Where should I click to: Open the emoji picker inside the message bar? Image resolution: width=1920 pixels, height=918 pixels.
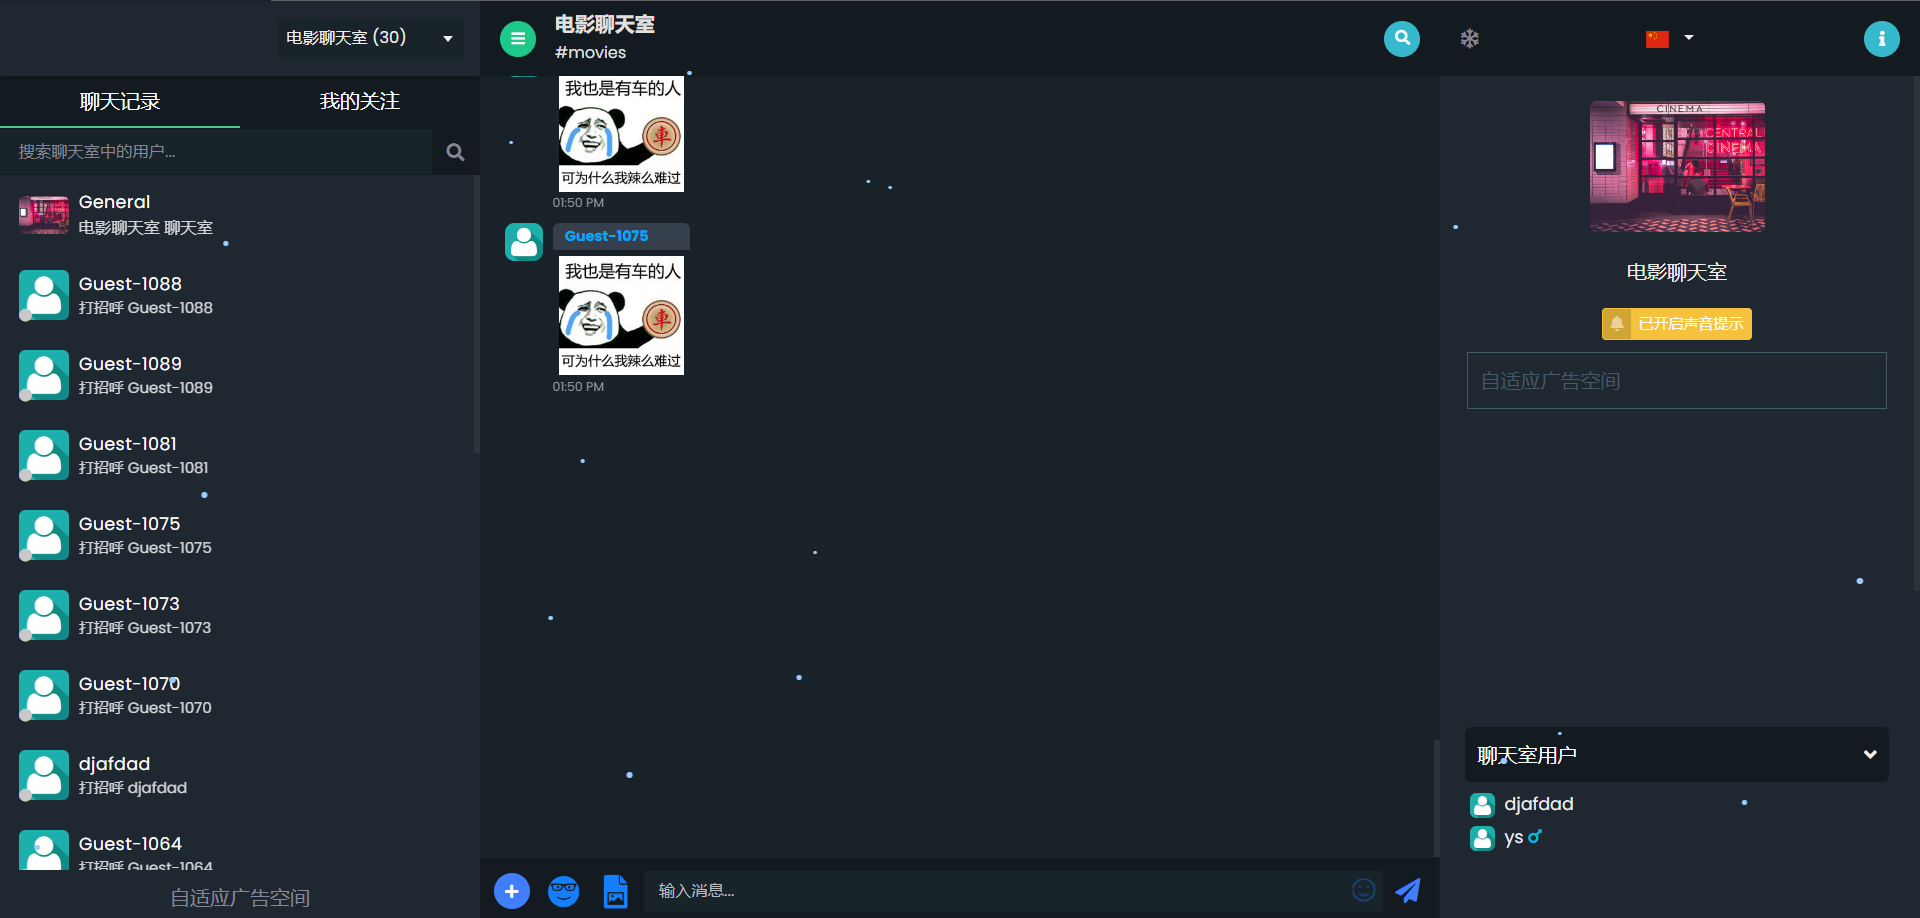point(1364,890)
